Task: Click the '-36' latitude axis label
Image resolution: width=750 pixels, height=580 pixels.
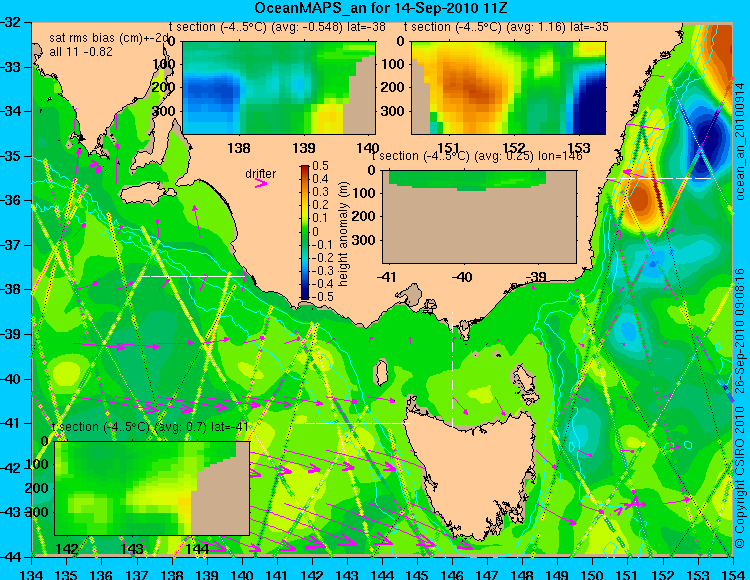Action: pos(11,200)
